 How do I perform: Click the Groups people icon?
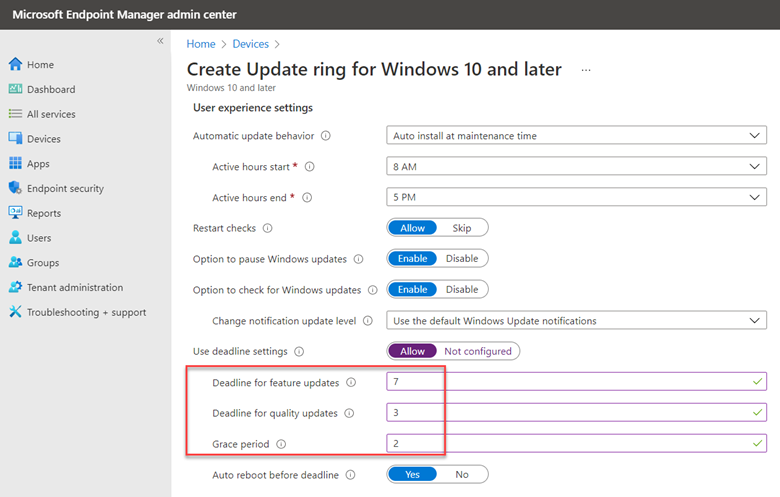click(x=15, y=262)
